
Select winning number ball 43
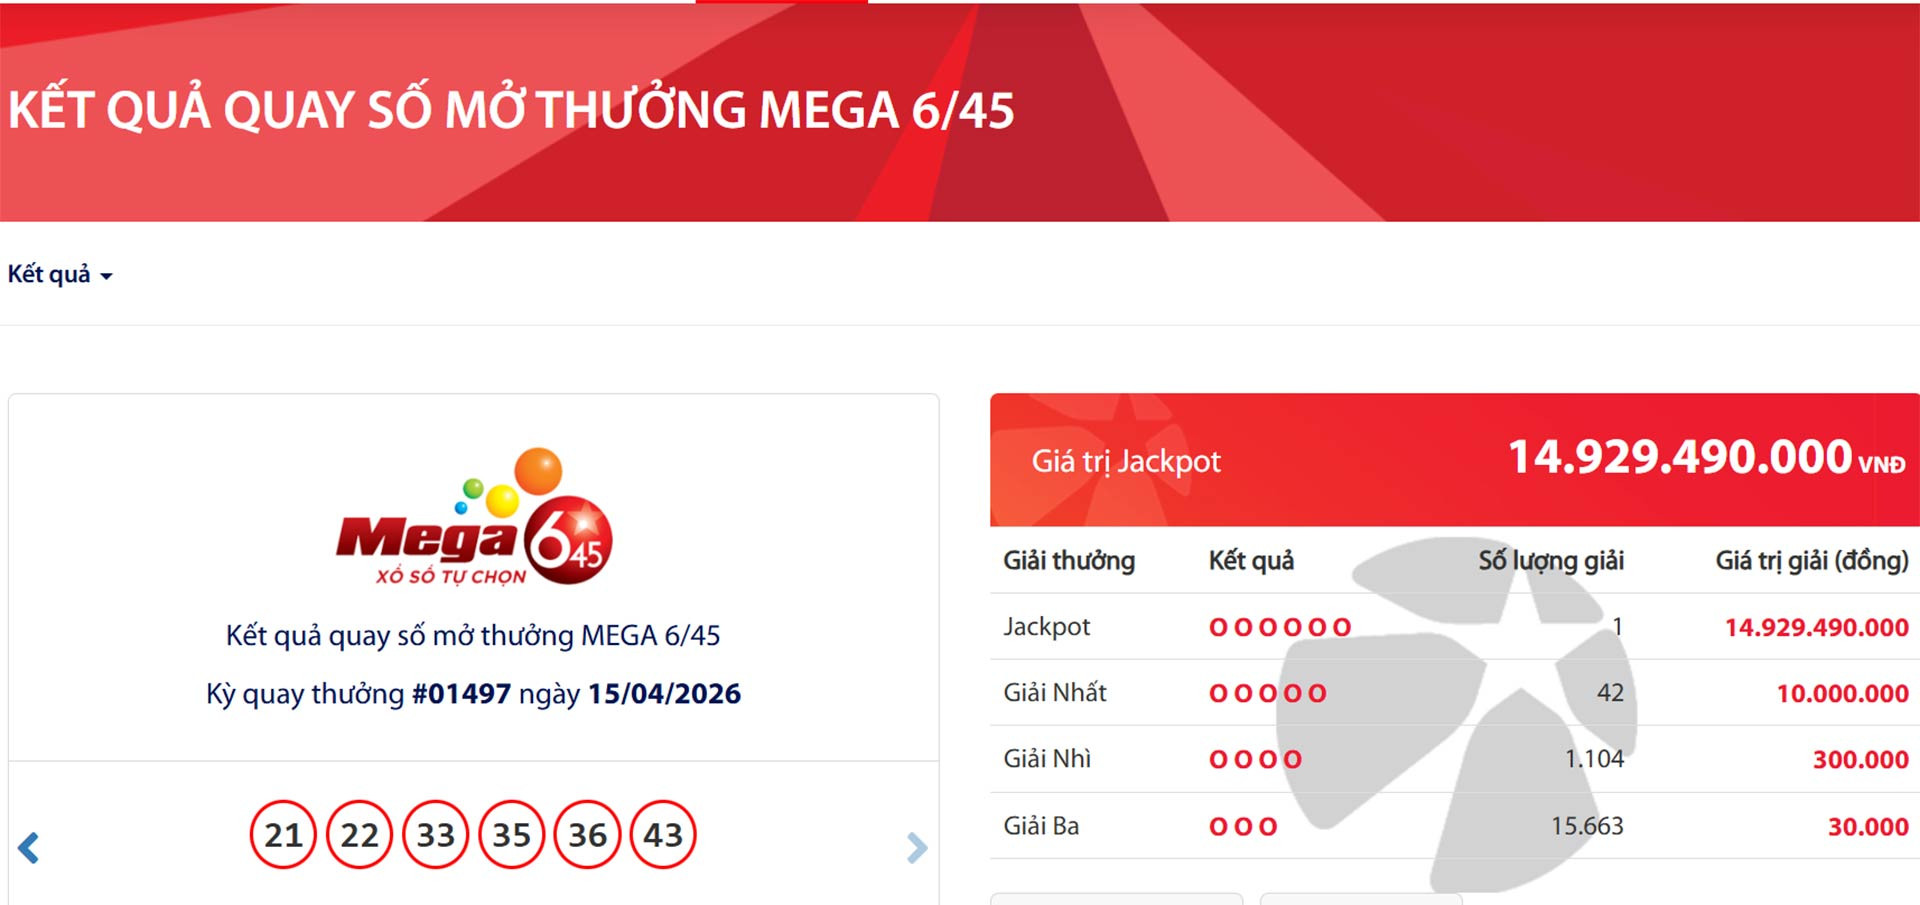(663, 834)
